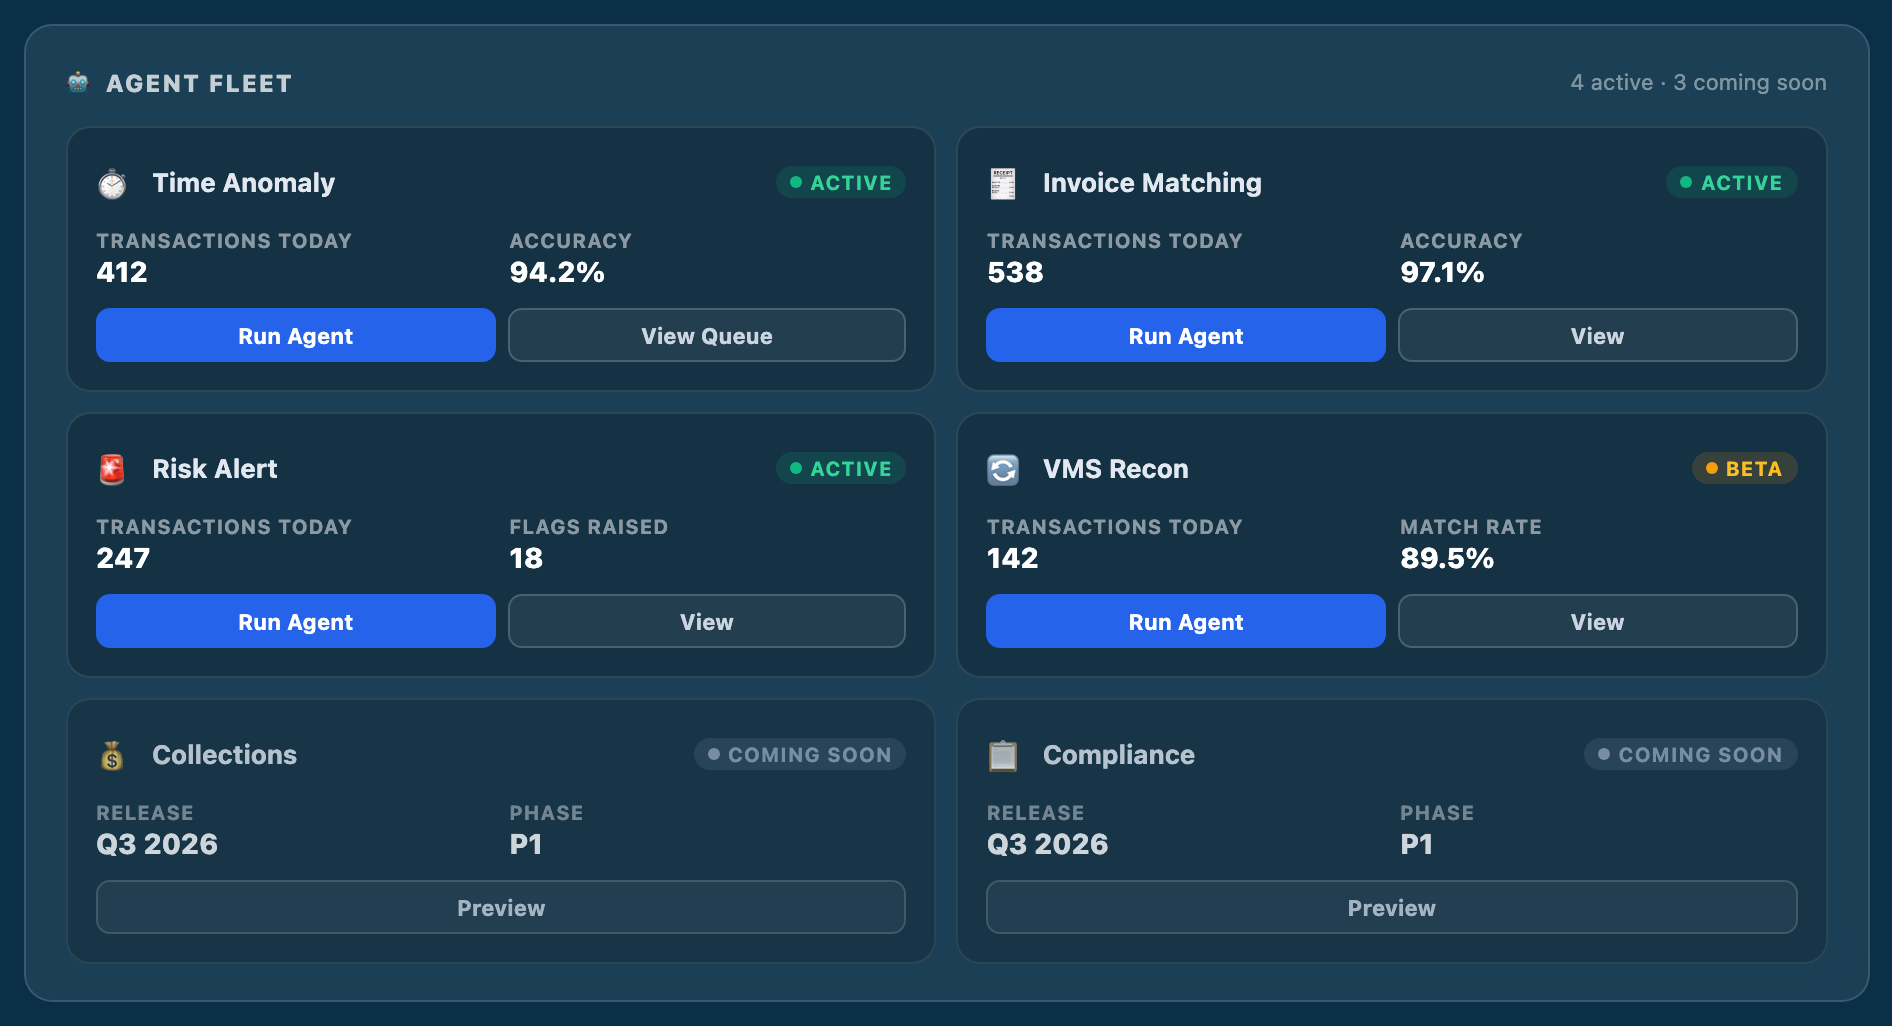Click the rotating light icon on Risk Alert

click(x=112, y=468)
